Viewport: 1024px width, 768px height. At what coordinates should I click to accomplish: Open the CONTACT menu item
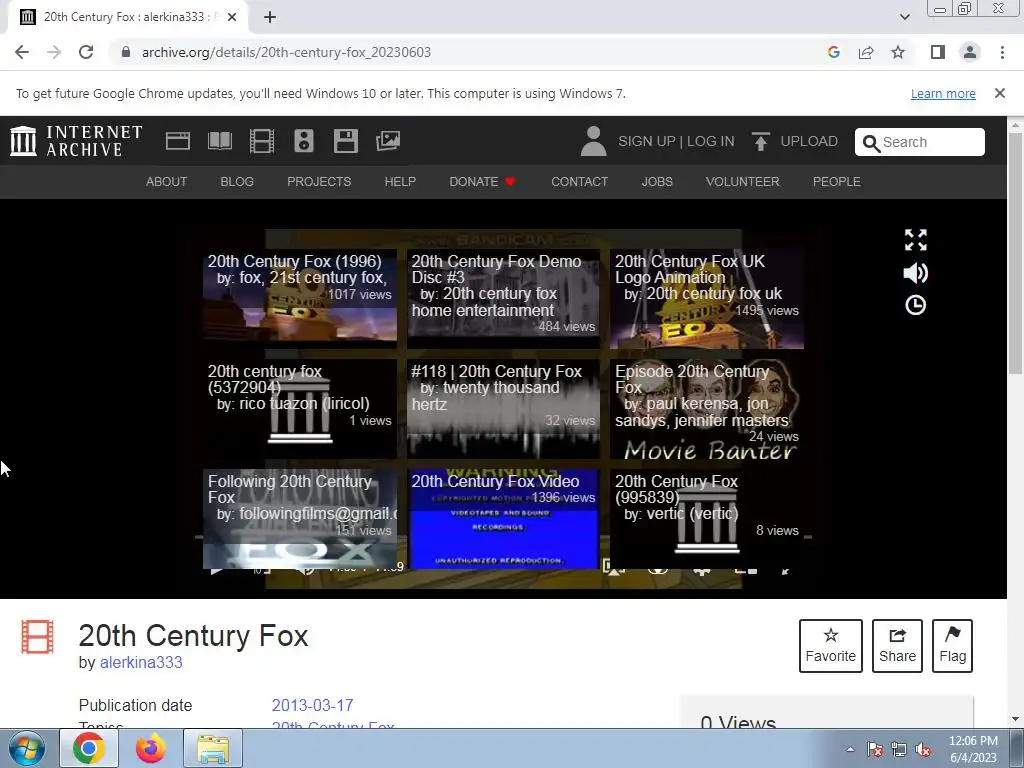pyautogui.click(x=579, y=182)
